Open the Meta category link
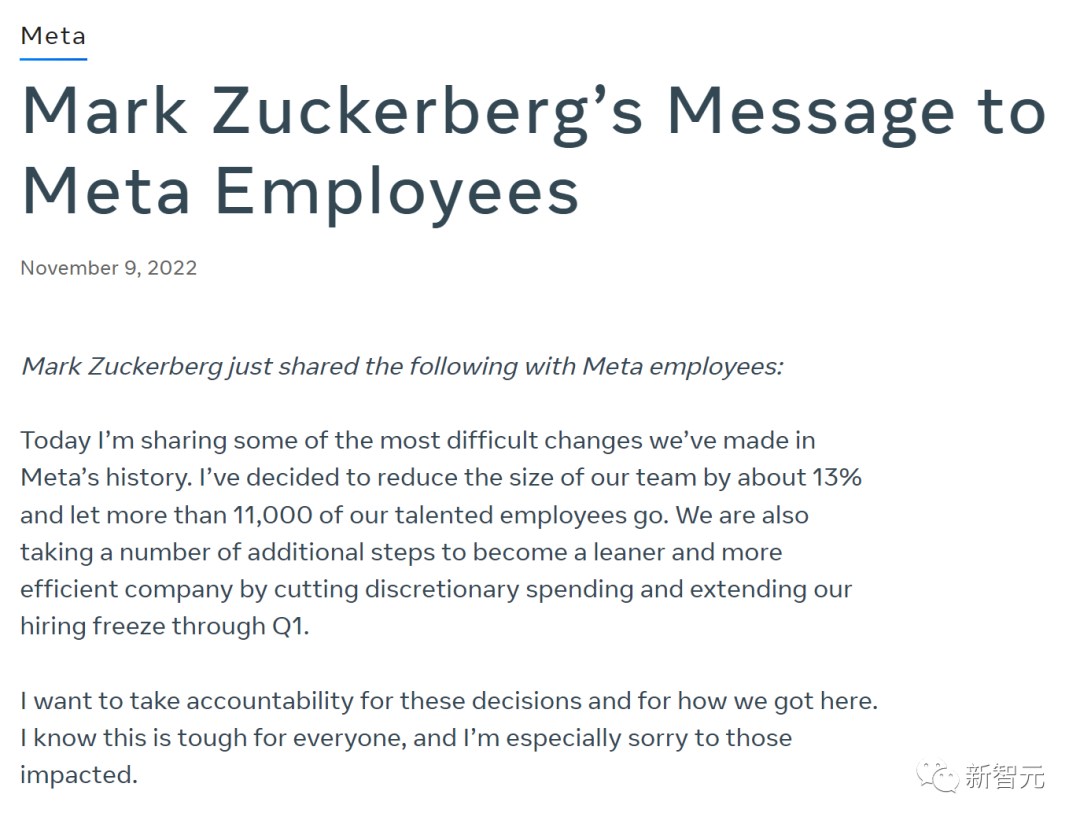1080x824 pixels. coord(53,36)
